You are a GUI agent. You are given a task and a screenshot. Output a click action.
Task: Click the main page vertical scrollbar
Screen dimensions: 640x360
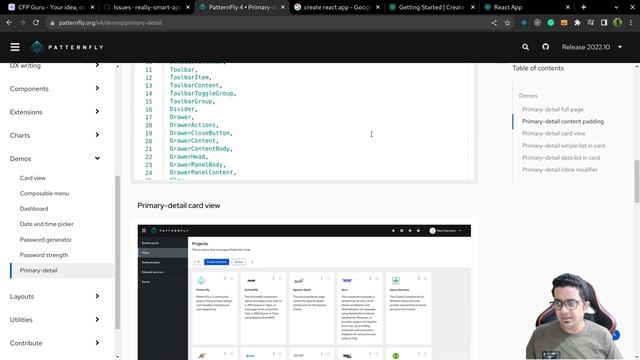tap(637, 181)
